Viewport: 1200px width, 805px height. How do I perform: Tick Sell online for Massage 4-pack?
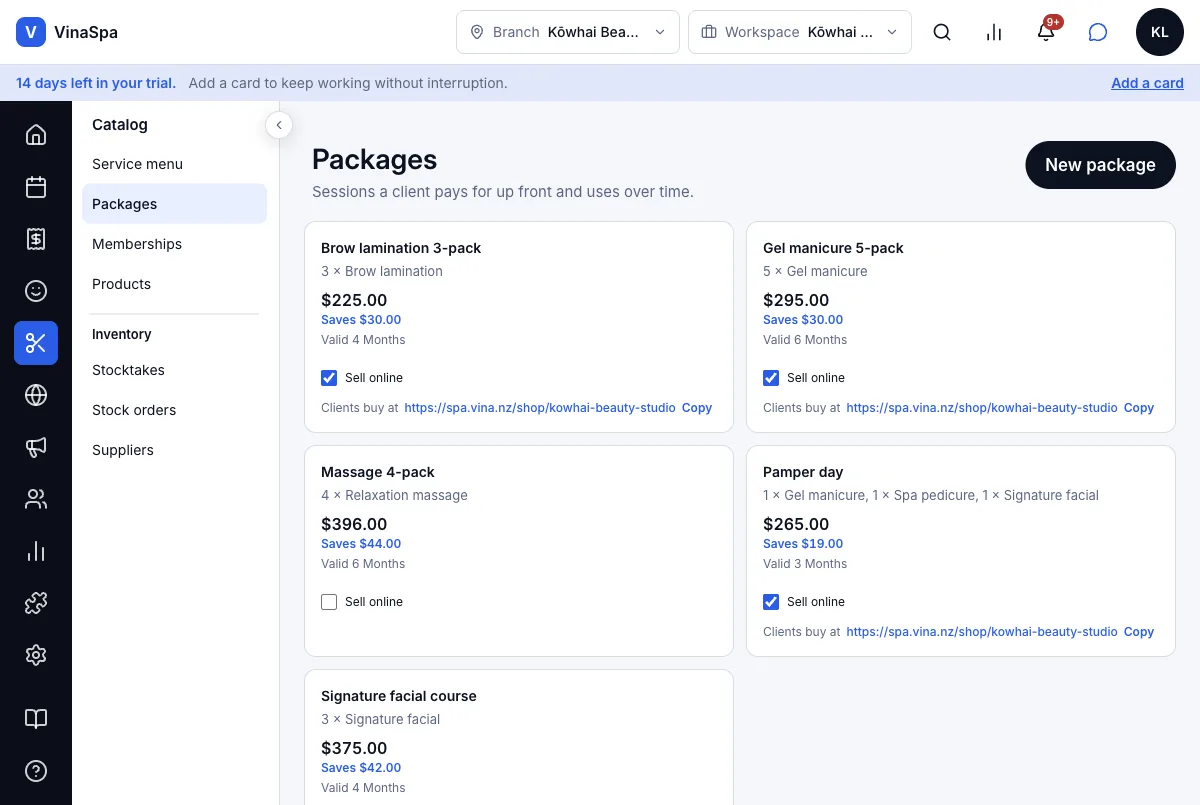point(329,602)
